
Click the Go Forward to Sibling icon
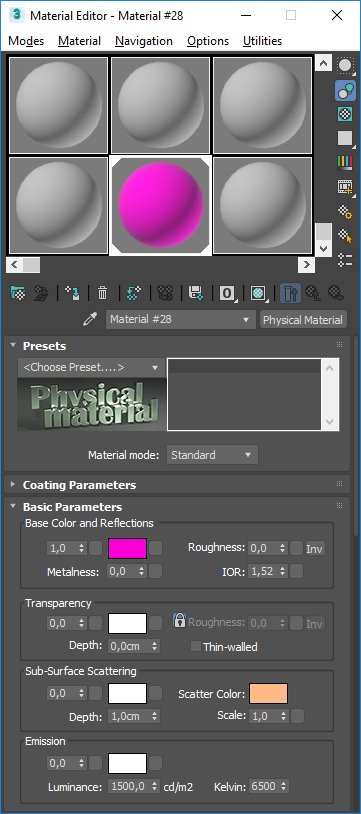pyautogui.click(x=336, y=293)
